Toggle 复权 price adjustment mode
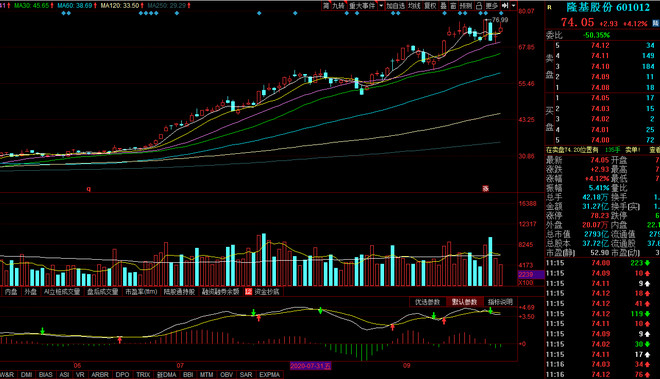This screenshot has width=660, height=379. pyautogui.click(x=430, y=5)
